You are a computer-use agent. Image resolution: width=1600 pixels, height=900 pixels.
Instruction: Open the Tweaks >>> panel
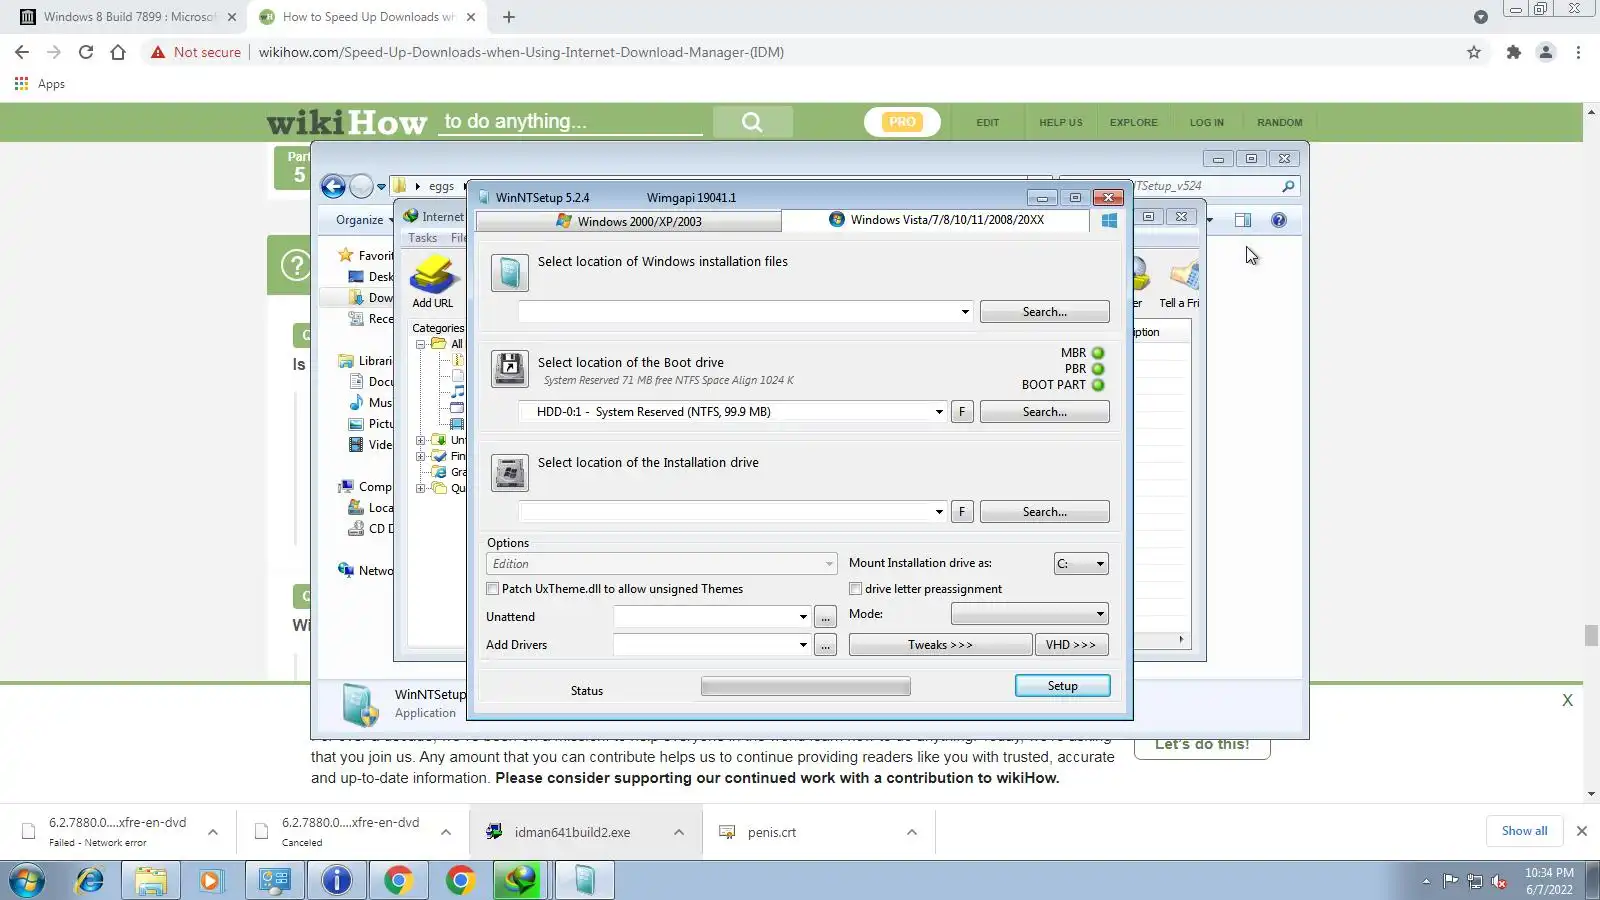pyautogui.click(x=940, y=645)
